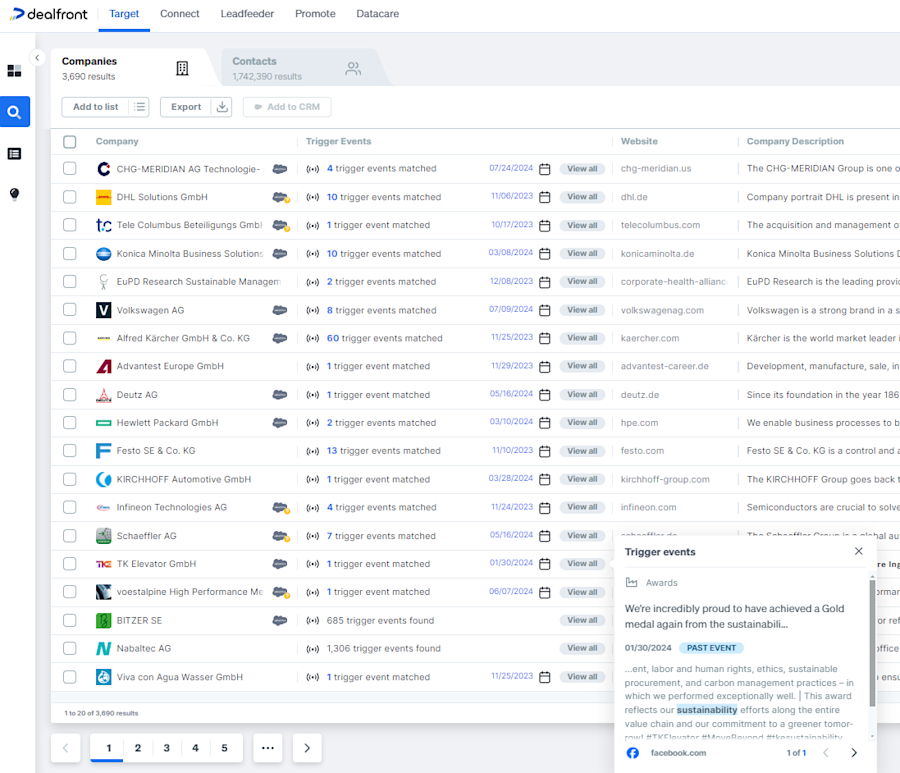The image size is (900, 773).
Task: Click the Facebook icon in the Trigger events popup
Action: coord(631,752)
